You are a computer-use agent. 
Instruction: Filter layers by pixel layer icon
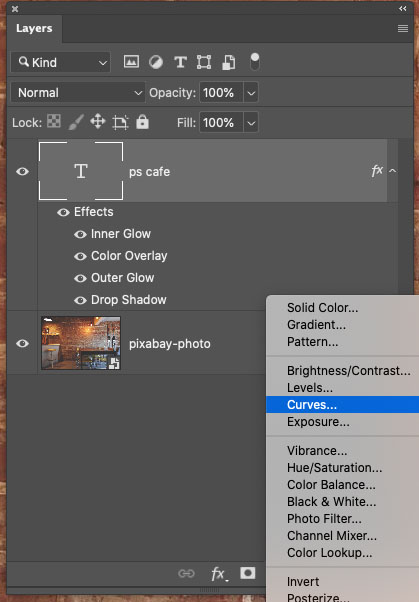131,62
